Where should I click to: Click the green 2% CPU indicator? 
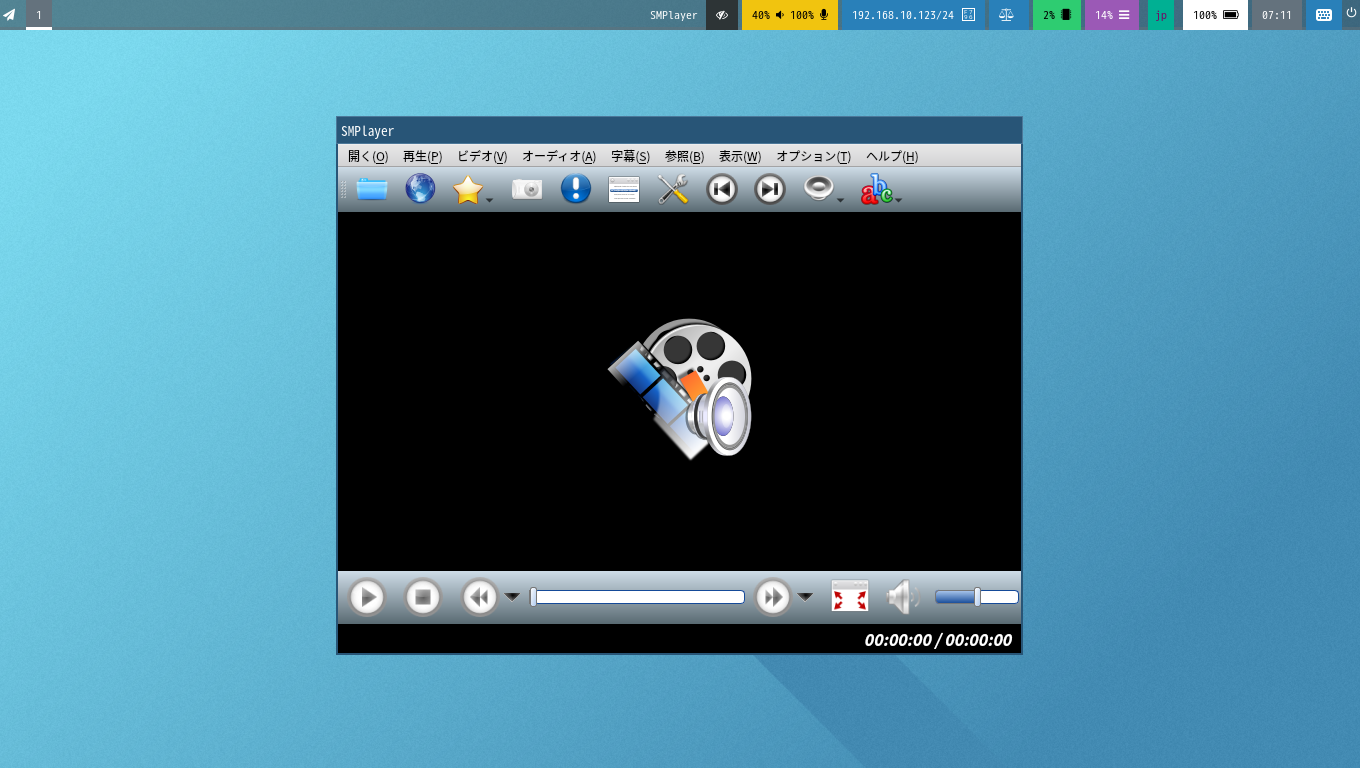click(x=1057, y=15)
